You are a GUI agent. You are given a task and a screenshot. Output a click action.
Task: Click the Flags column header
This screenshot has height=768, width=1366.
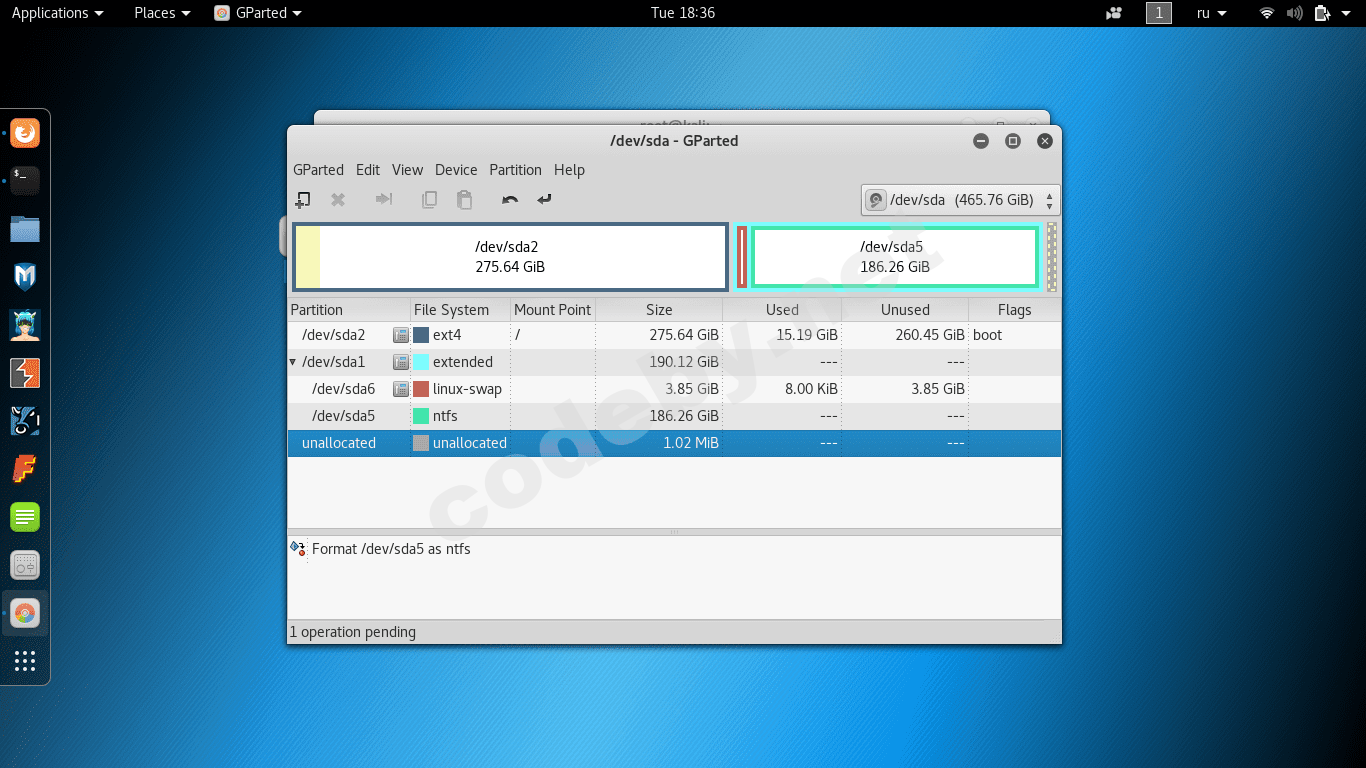click(x=1014, y=310)
